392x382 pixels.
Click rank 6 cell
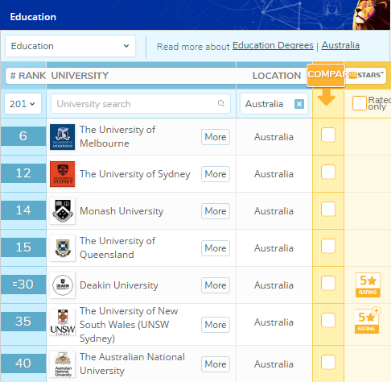coord(23,136)
